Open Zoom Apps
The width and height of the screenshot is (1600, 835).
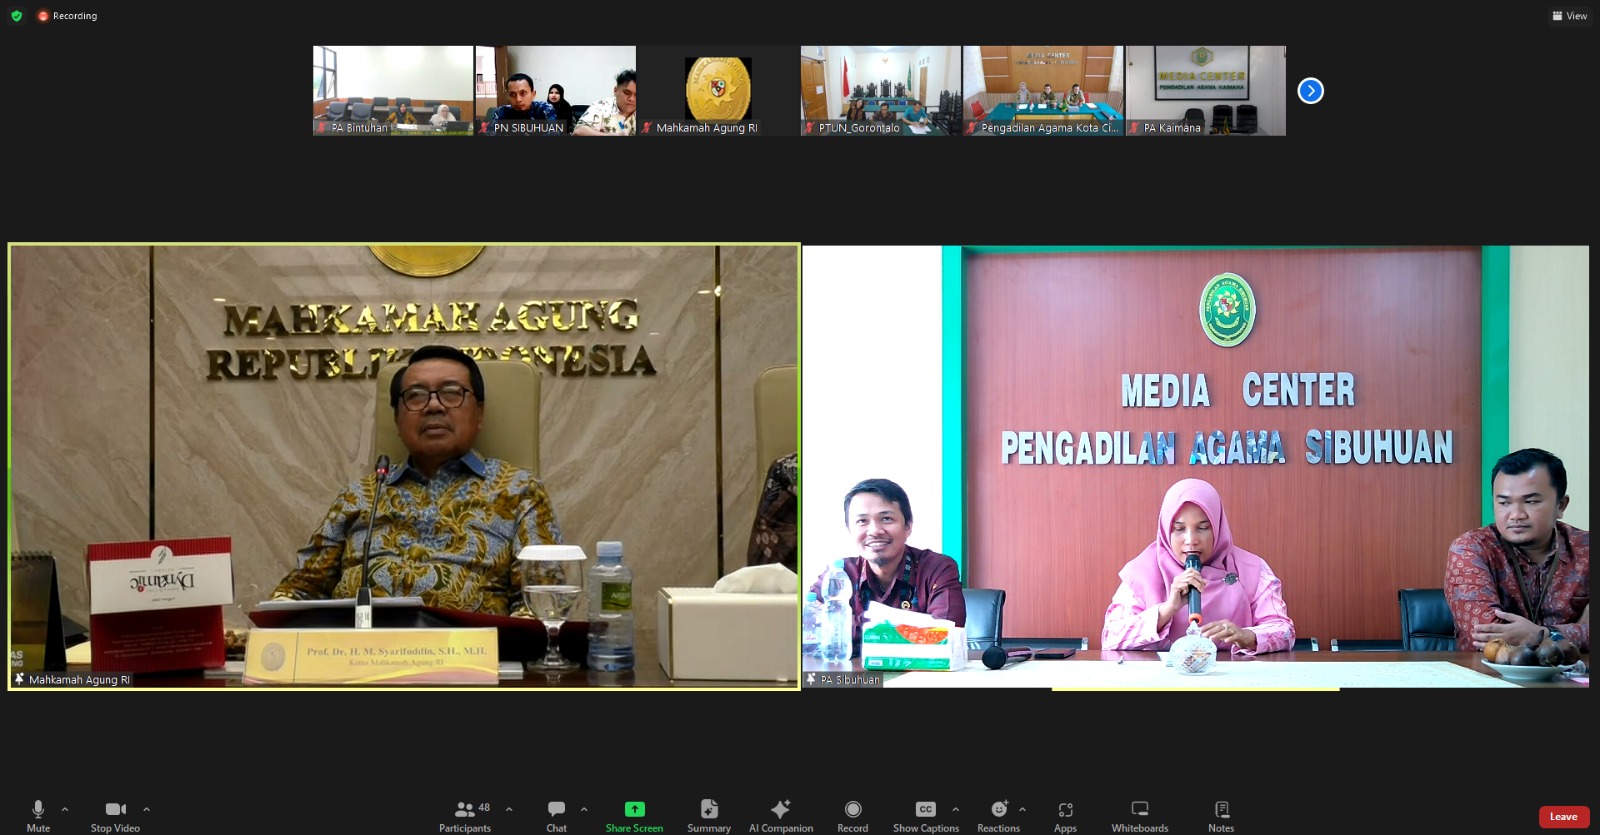tap(1065, 815)
